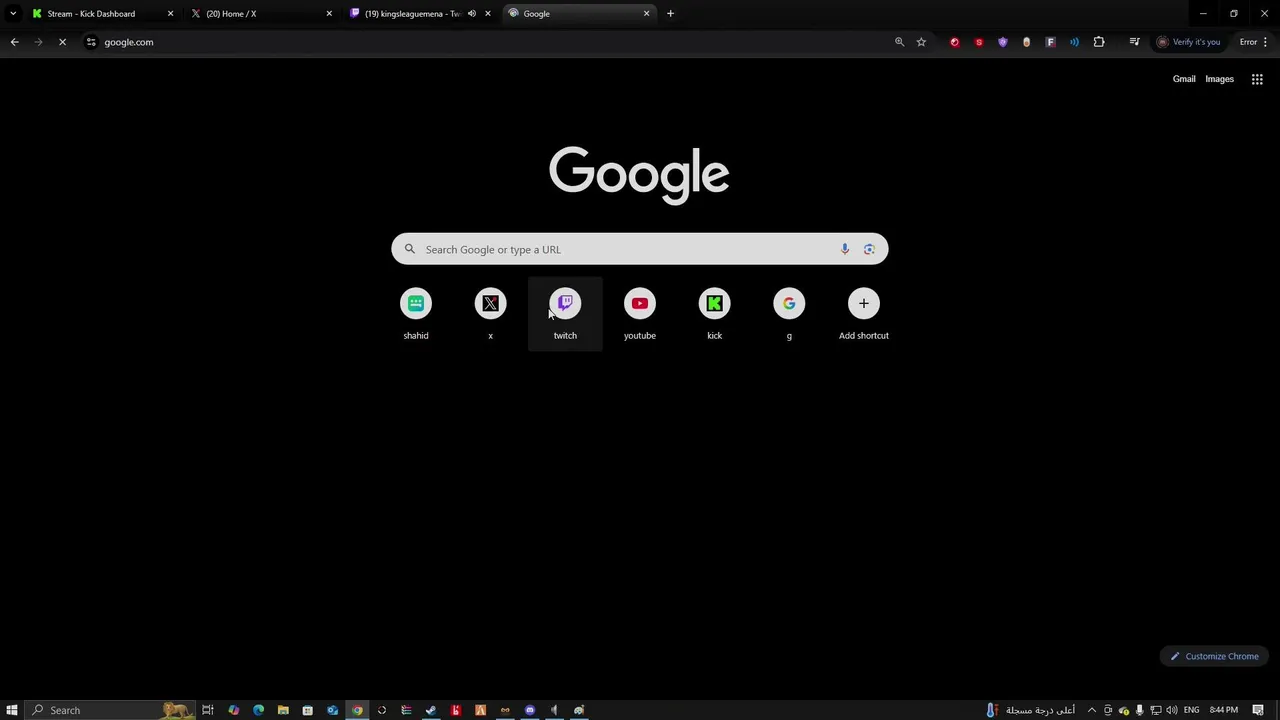Image resolution: width=1280 pixels, height=720 pixels.
Task: Open the shahid shortcut tile
Action: click(416, 314)
